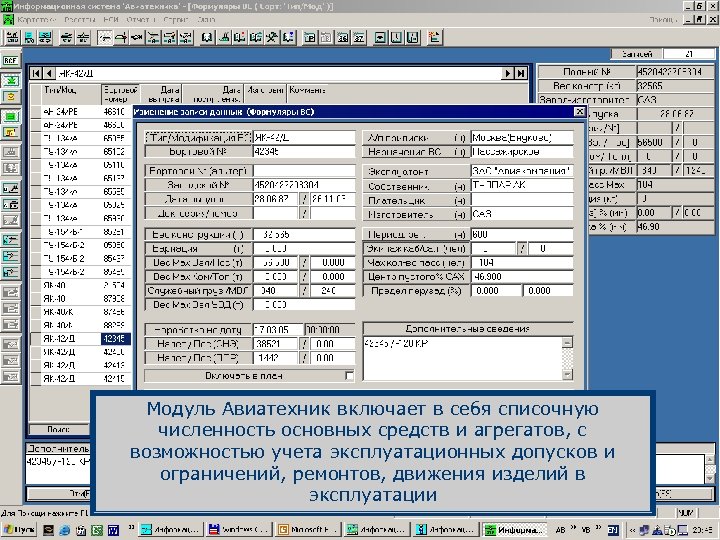This screenshot has height=540, width=720.
Task: Click the green down-arrow sidebar icon
Action: pyautogui.click(x=11, y=80)
